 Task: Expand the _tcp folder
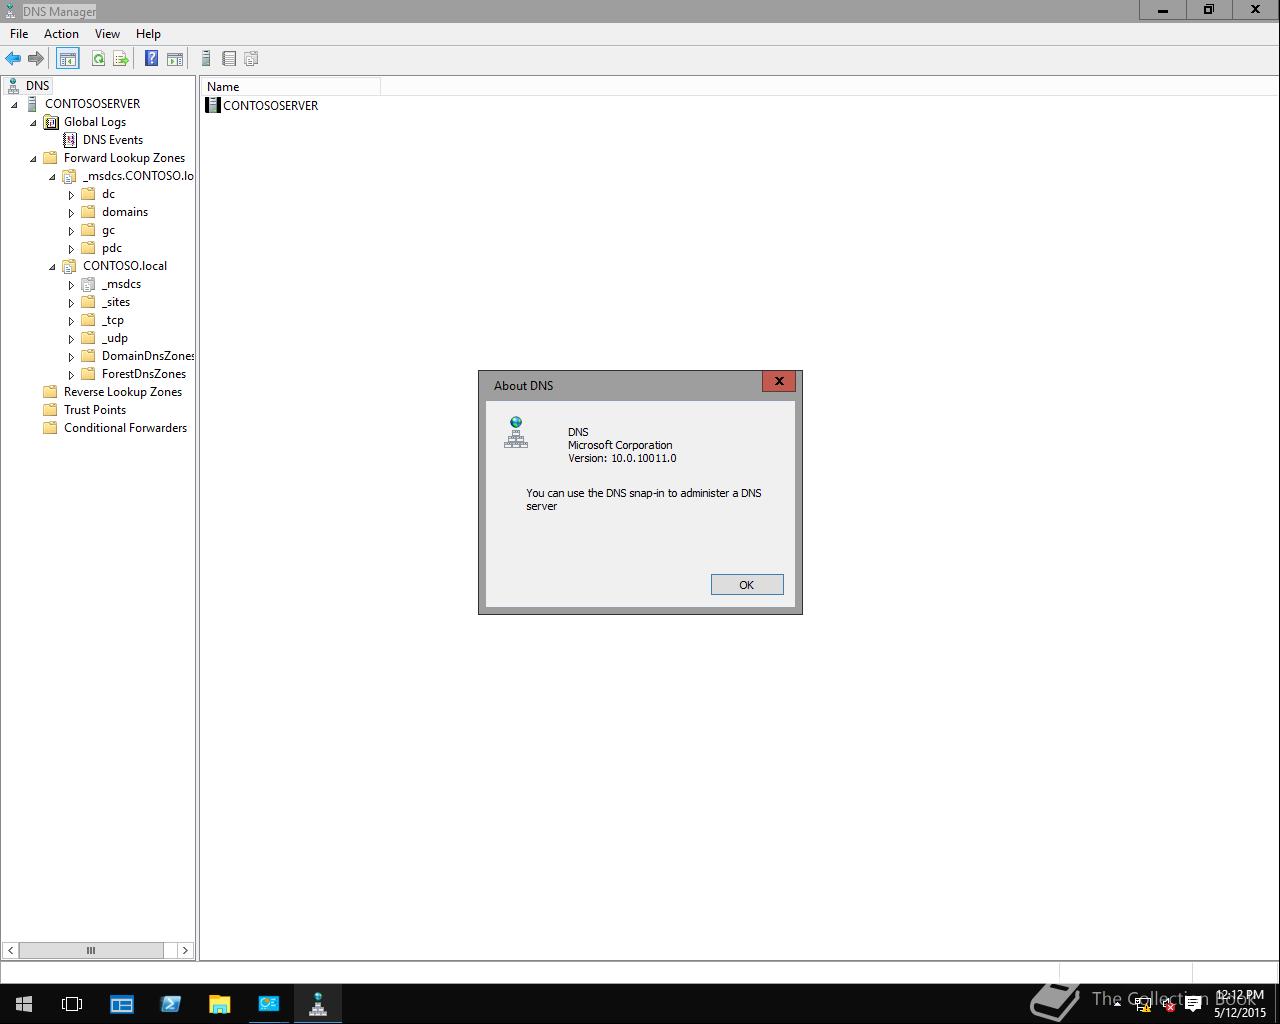point(71,320)
